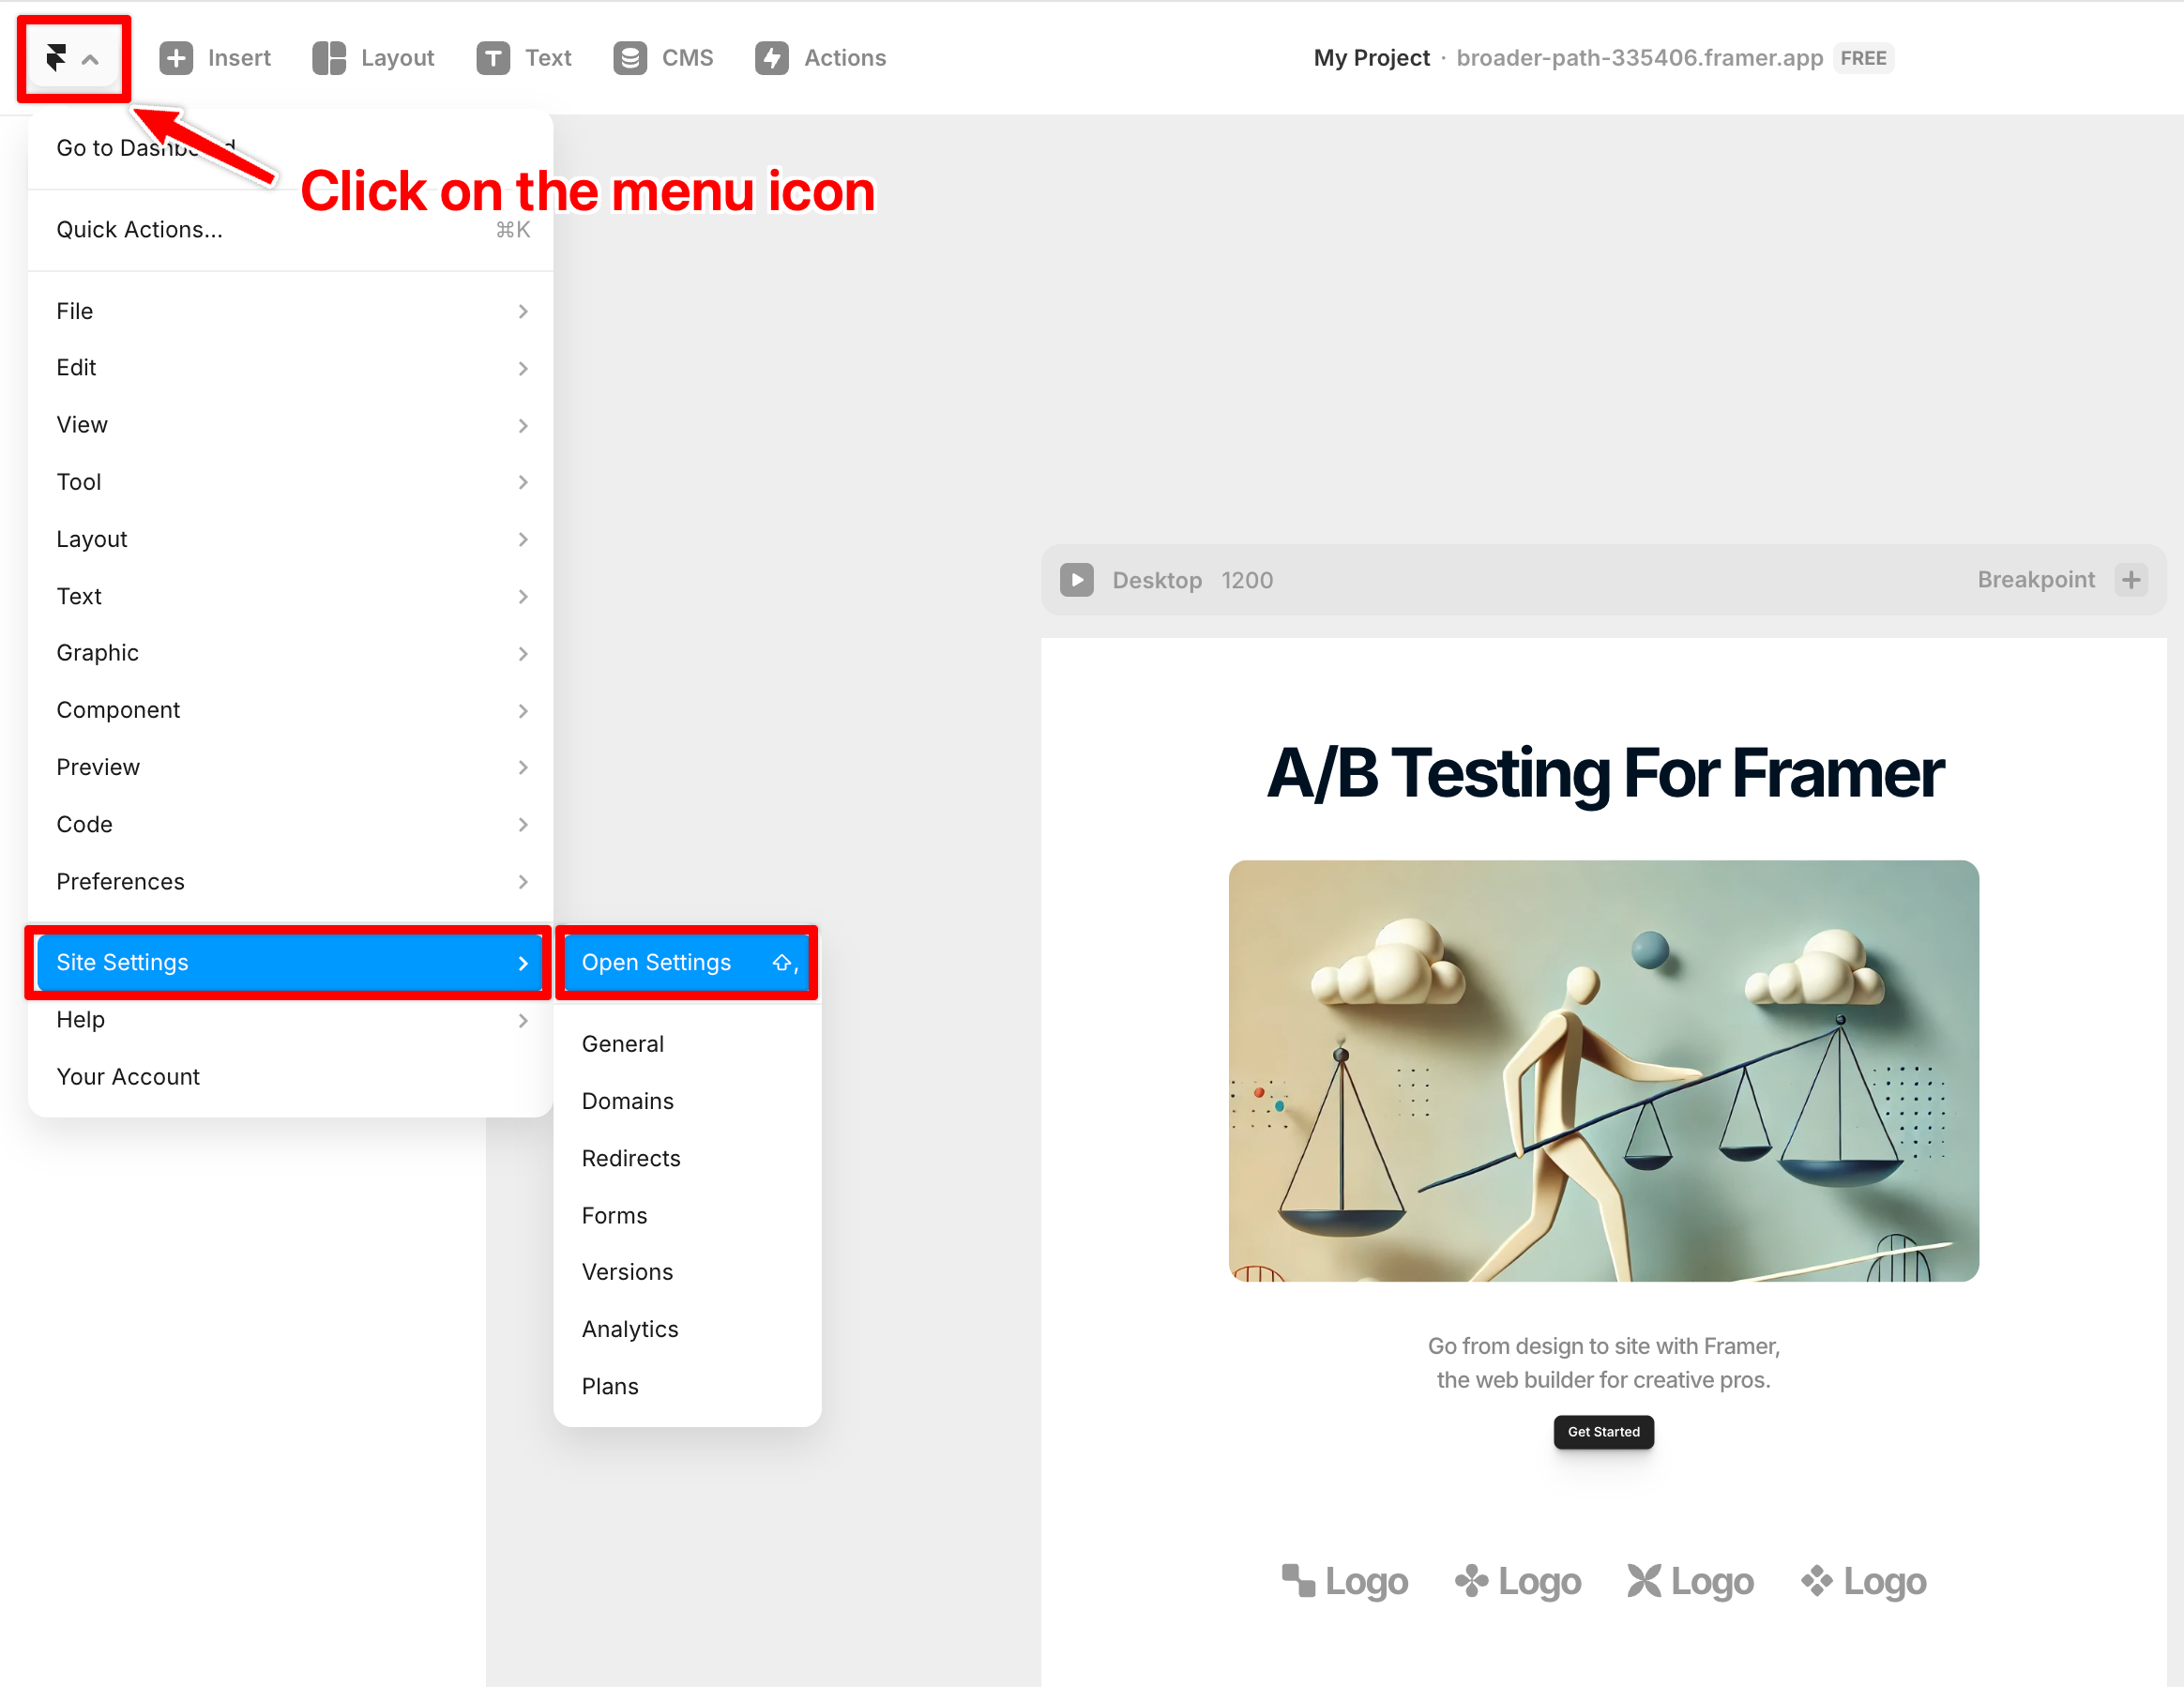Click the Get Started button

[x=1603, y=1432]
